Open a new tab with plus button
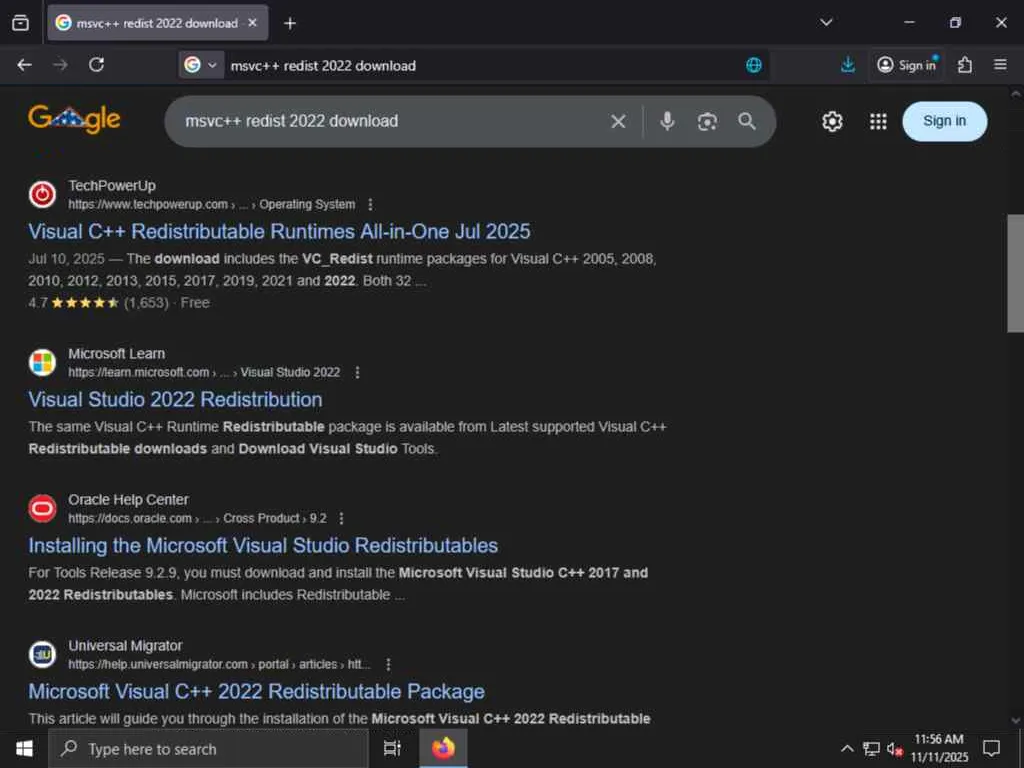Image resolution: width=1024 pixels, height=768 pixels. pos(290,24)
